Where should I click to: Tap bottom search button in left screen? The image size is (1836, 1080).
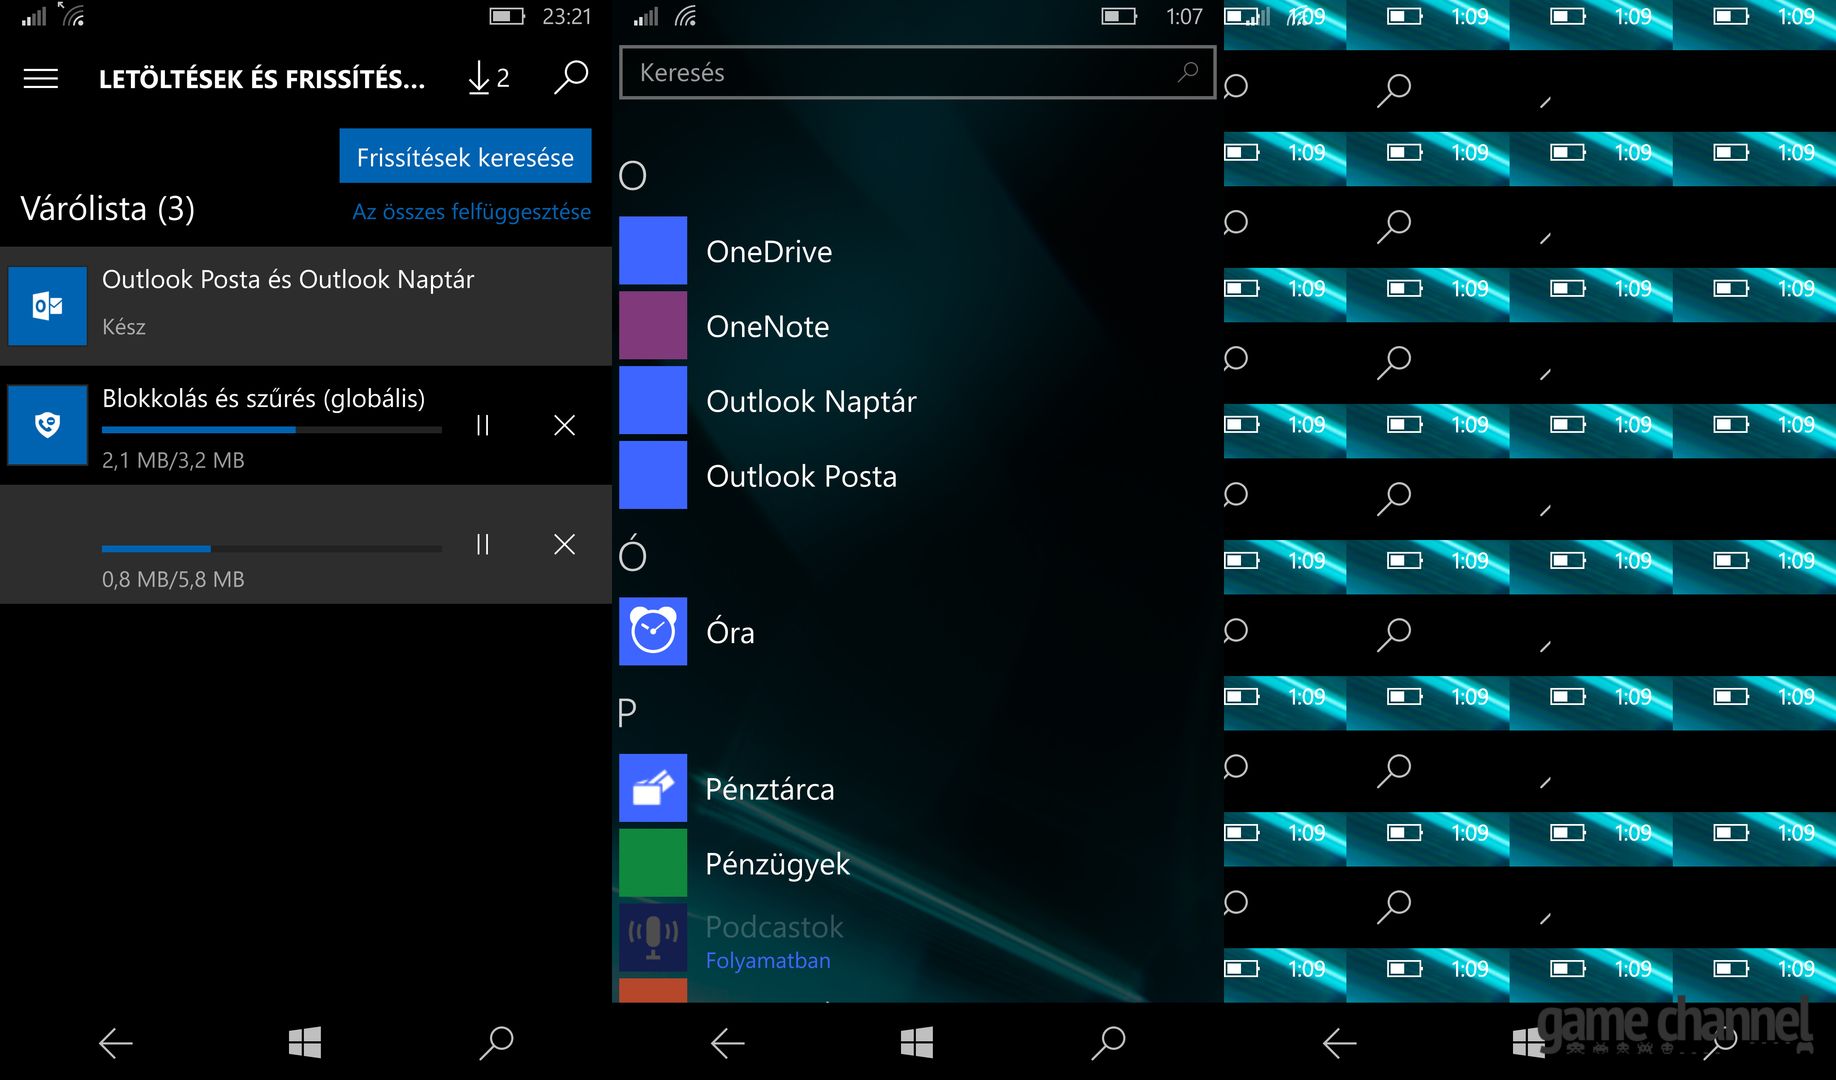(x=496, y=1043)
